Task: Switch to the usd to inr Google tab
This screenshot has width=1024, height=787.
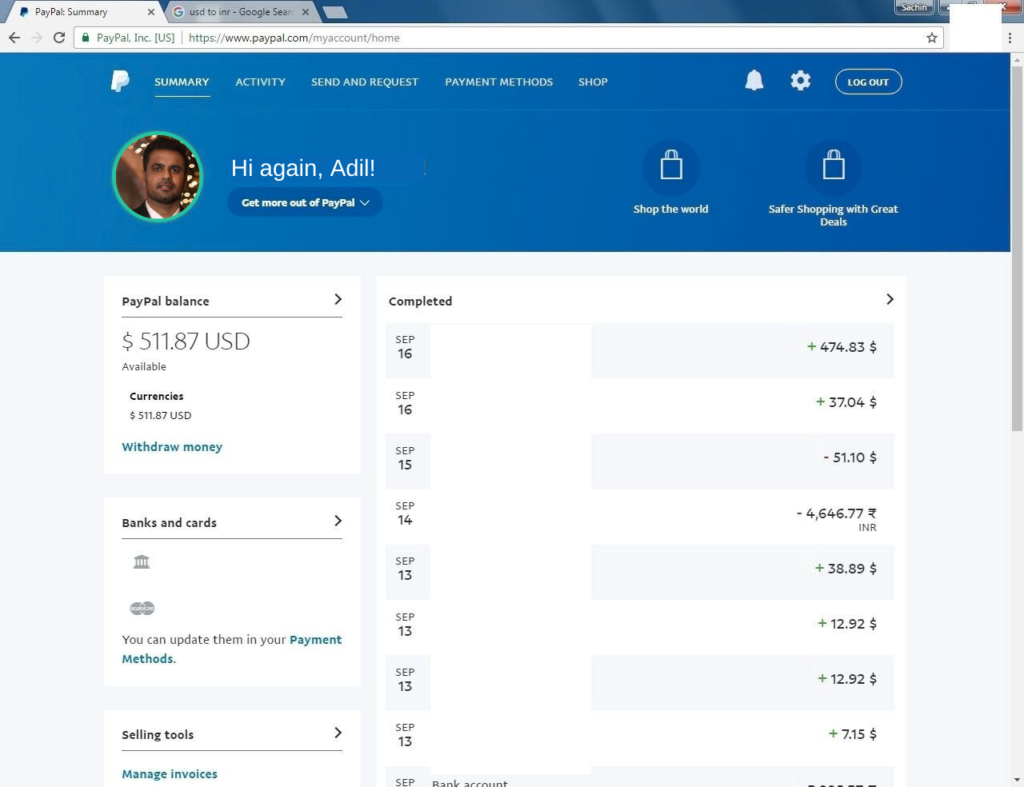Action: tap(238, 12)
